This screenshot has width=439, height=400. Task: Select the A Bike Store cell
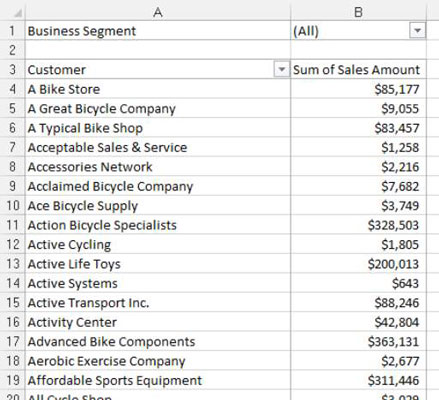coord(158,89)
